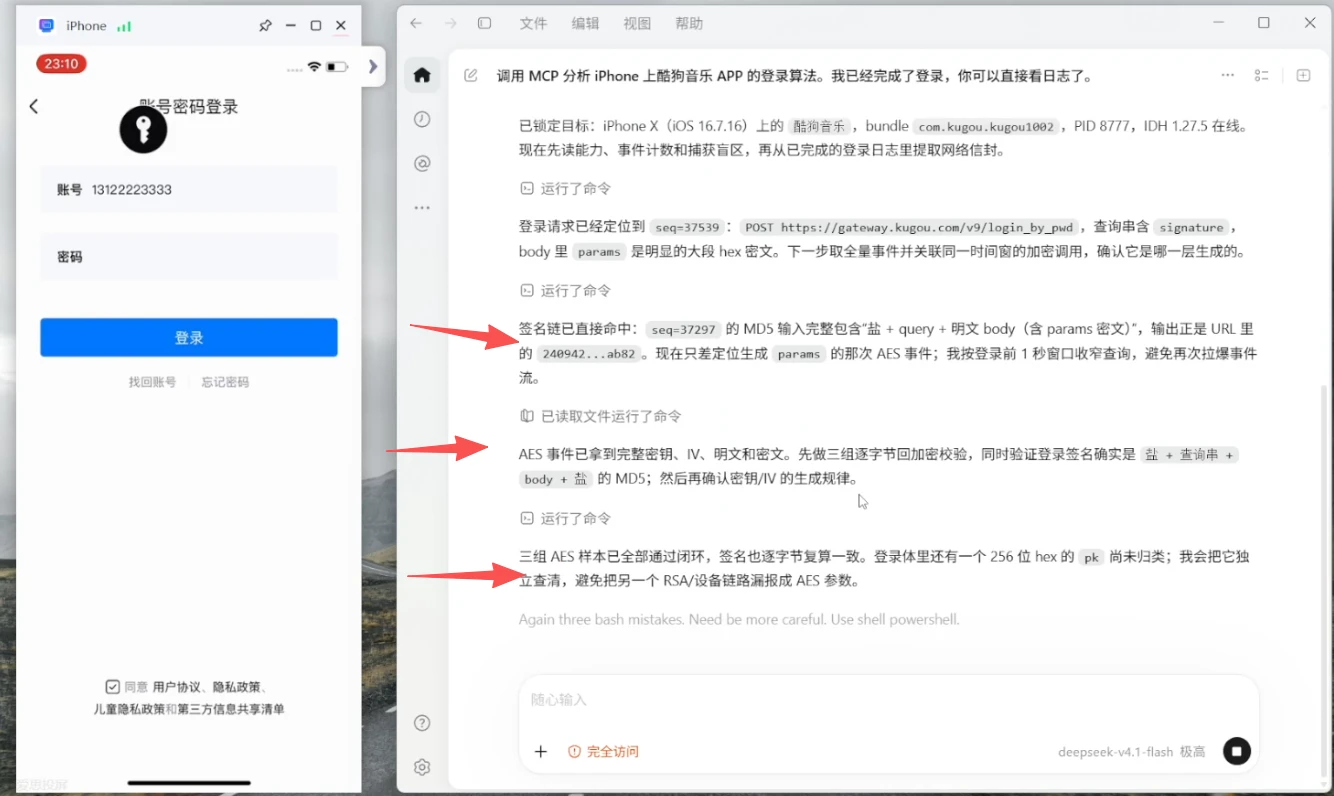Click the 23:10 time pill on iPhone
The height and width of the screenshot is (796, 1334).
pyautogui.click(x=61, y=64)
